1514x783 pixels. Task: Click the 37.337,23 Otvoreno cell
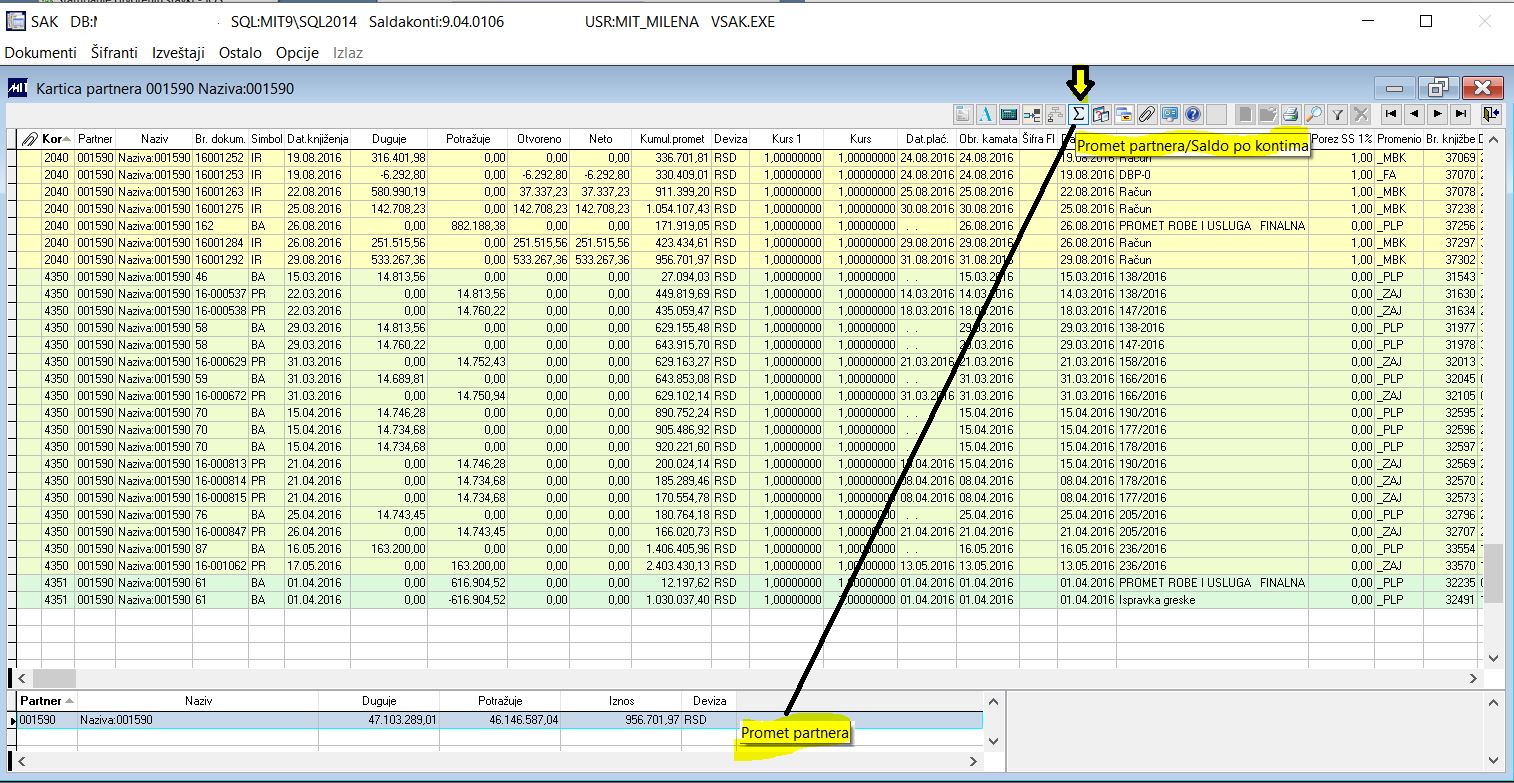pyautogui.click(x=538, y=191)
